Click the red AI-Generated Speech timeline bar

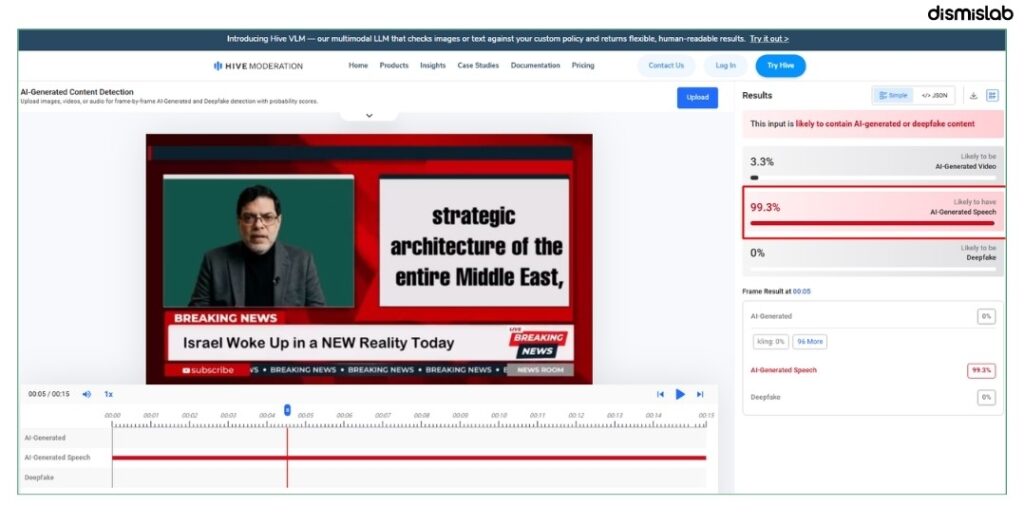click(409, 458)
